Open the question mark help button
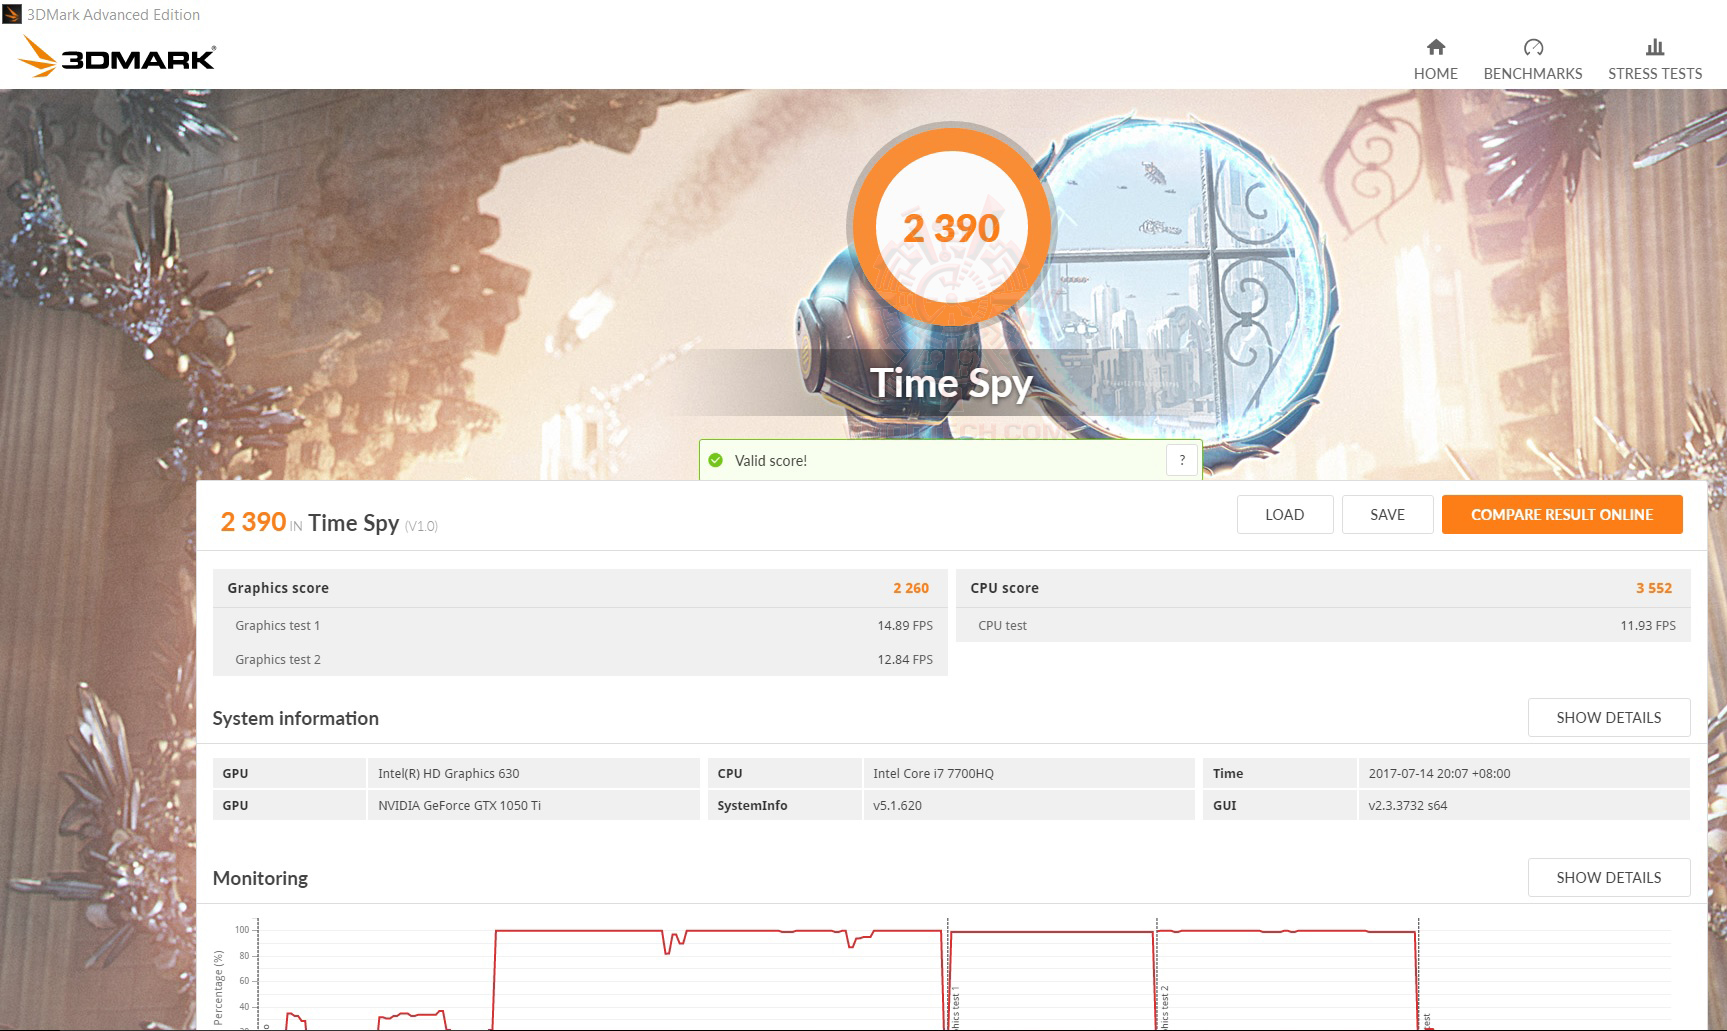 pos(1182,460)
